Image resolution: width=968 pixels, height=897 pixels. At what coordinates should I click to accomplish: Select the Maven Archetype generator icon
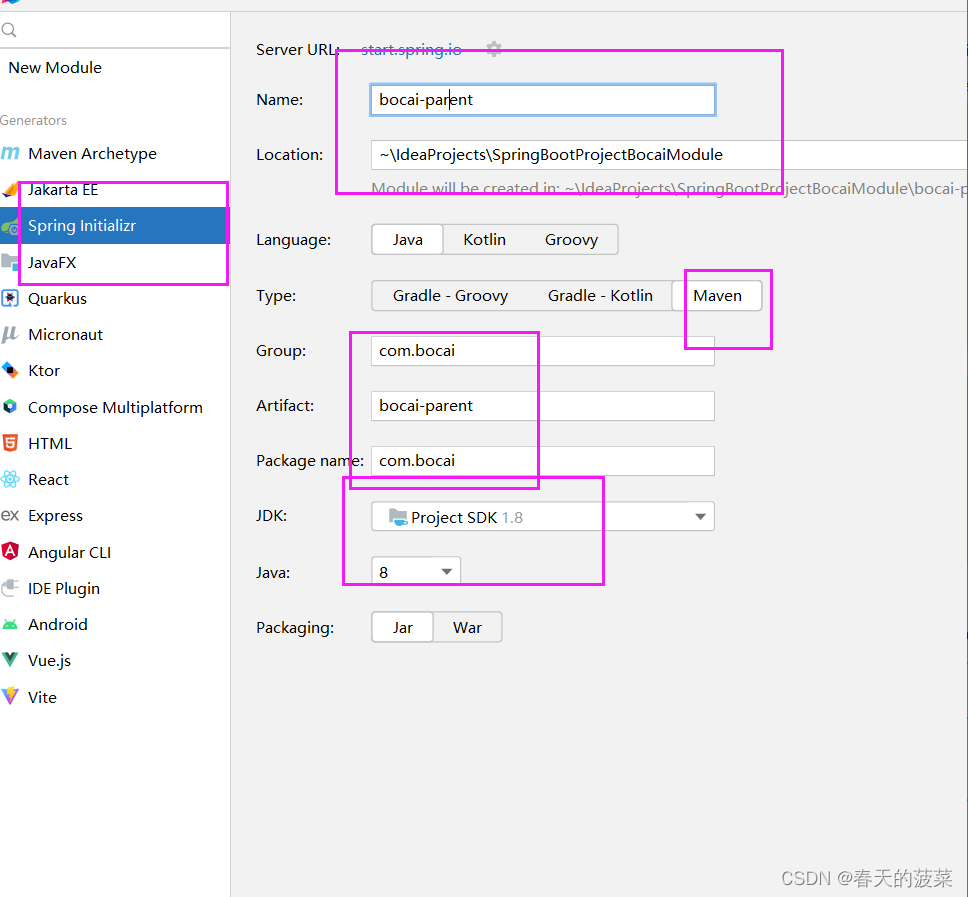pyautogui.click(x=10, y=153)
